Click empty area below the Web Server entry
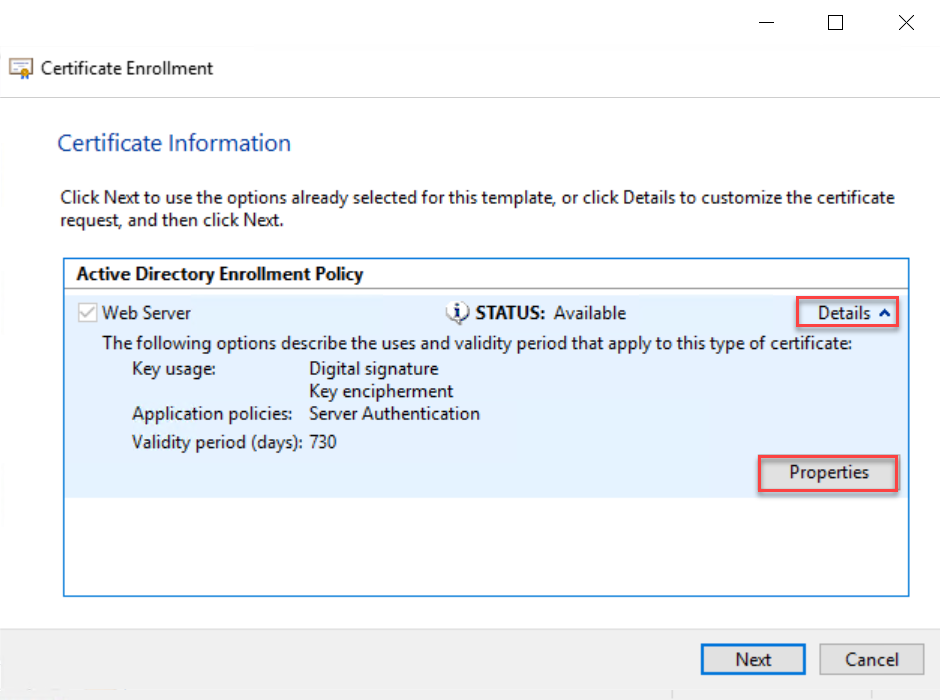This screenshot has width=940, height=700. pyautogui.click(x=486, y=545)
